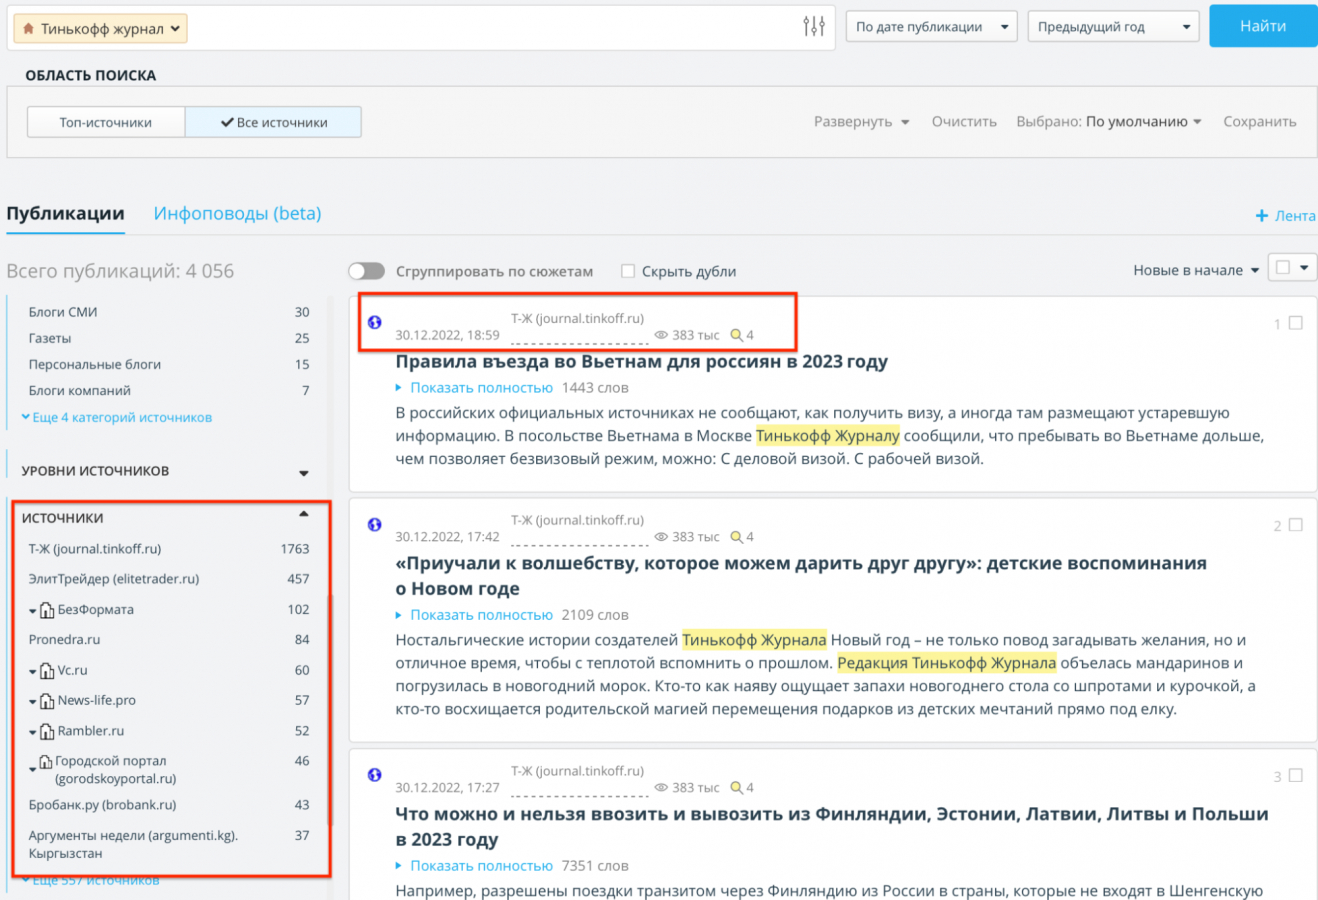Switch to Инфоповоды (beta) tab
The image size is (1318, 900).
coord(237,214)
